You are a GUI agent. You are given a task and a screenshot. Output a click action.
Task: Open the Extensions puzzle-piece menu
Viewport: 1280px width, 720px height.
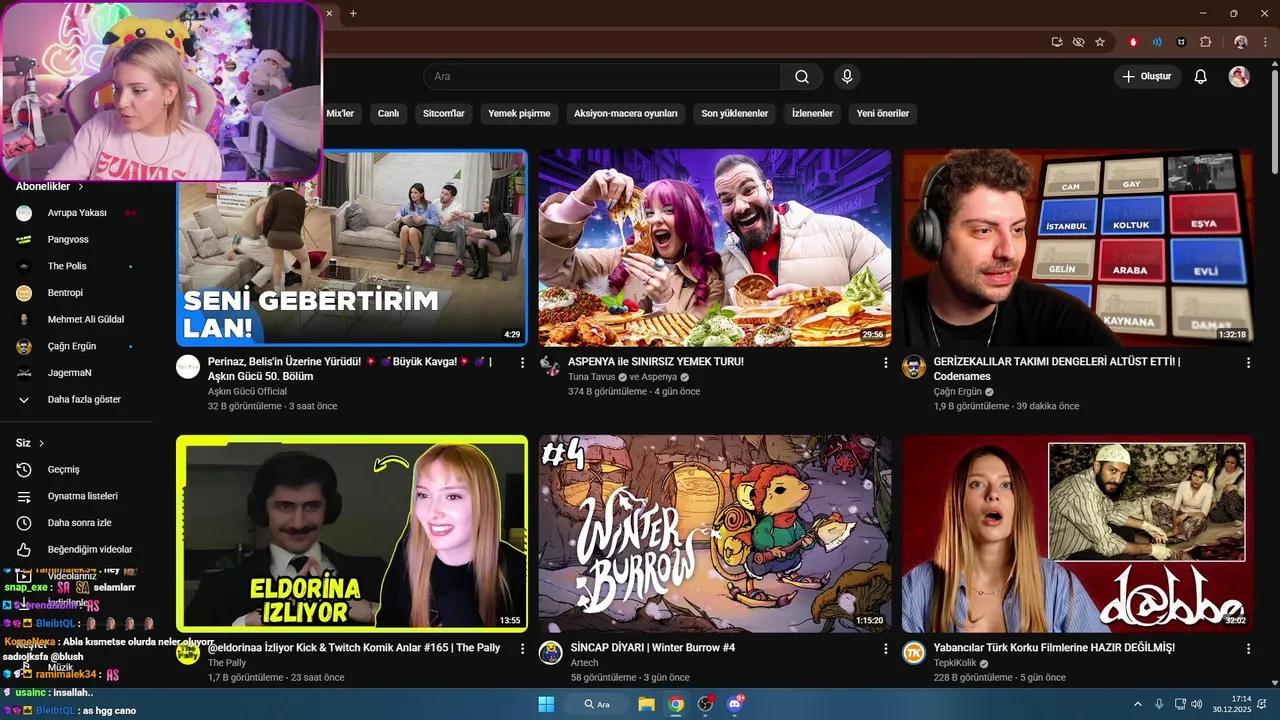point(1205,42)
